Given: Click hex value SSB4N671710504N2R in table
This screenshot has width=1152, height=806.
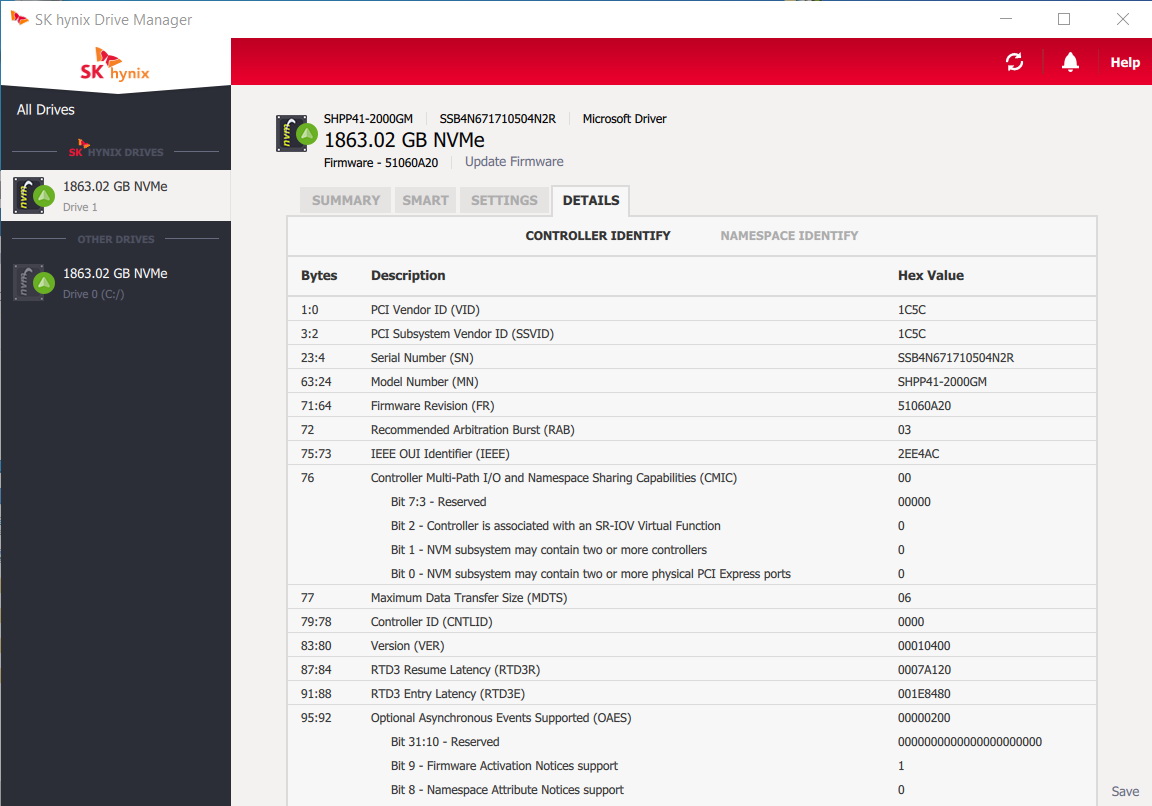Looking at the screenshot, I should coord(955,358).
